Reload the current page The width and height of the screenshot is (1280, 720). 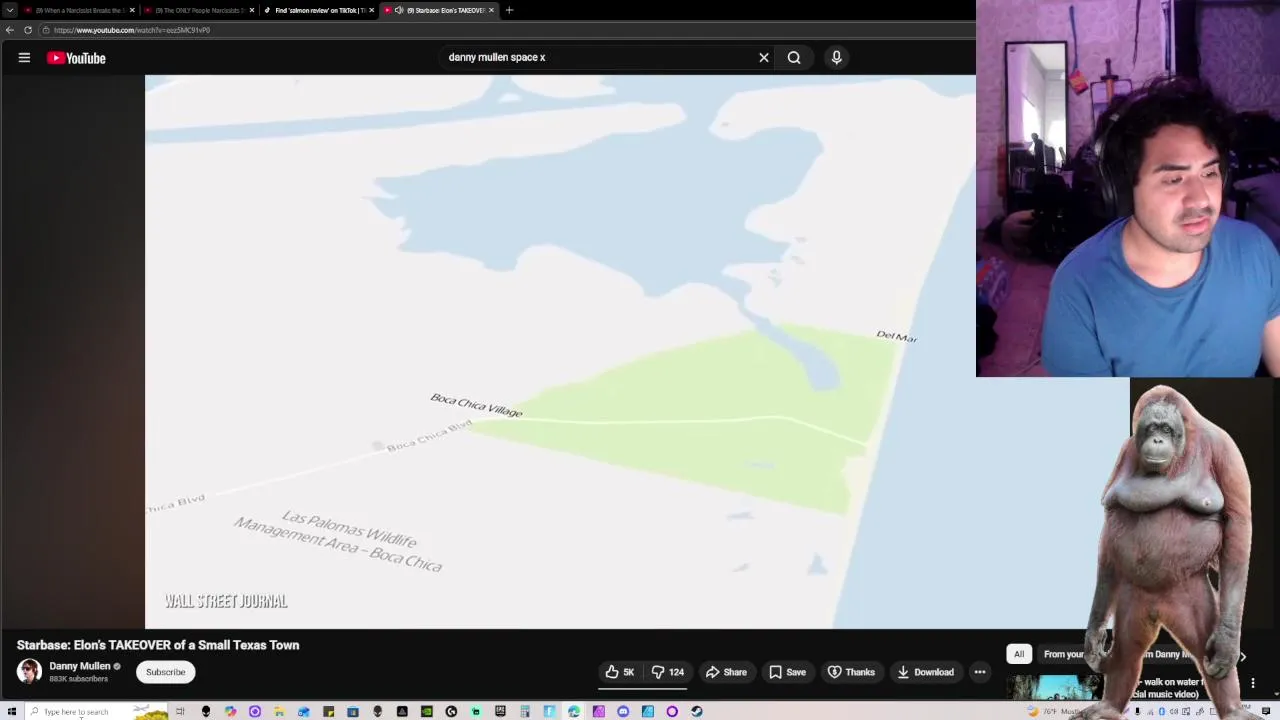[x=28, y=30]
